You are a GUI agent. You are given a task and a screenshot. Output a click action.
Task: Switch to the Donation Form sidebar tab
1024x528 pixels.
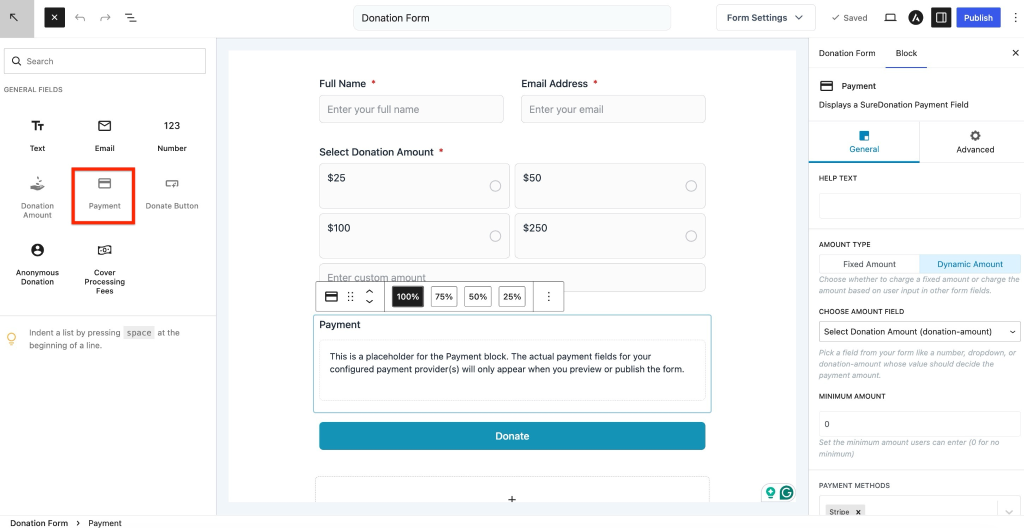(847, 53)
